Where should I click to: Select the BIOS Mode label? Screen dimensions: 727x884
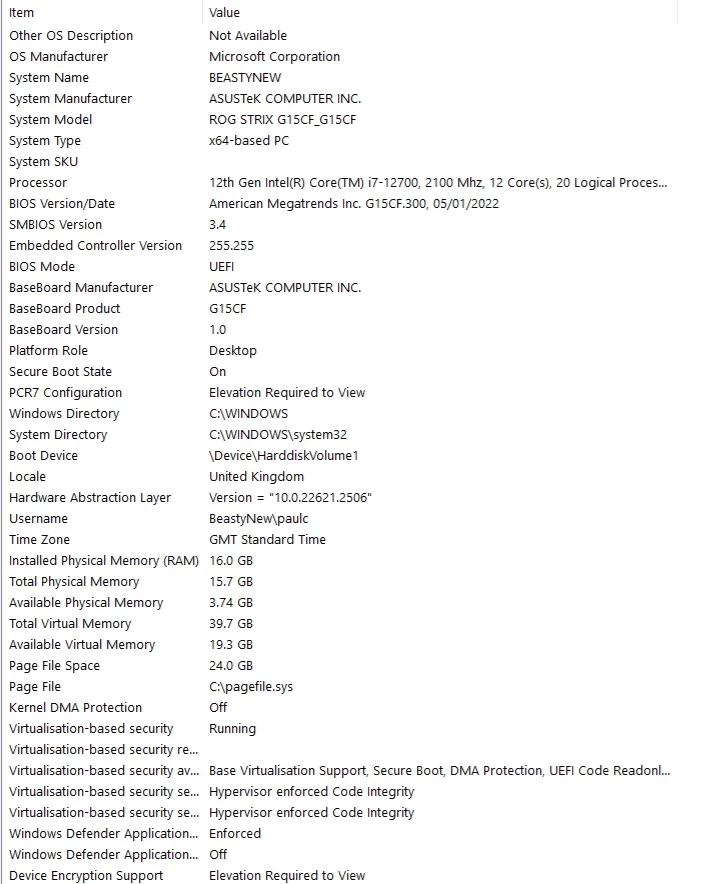42,267
